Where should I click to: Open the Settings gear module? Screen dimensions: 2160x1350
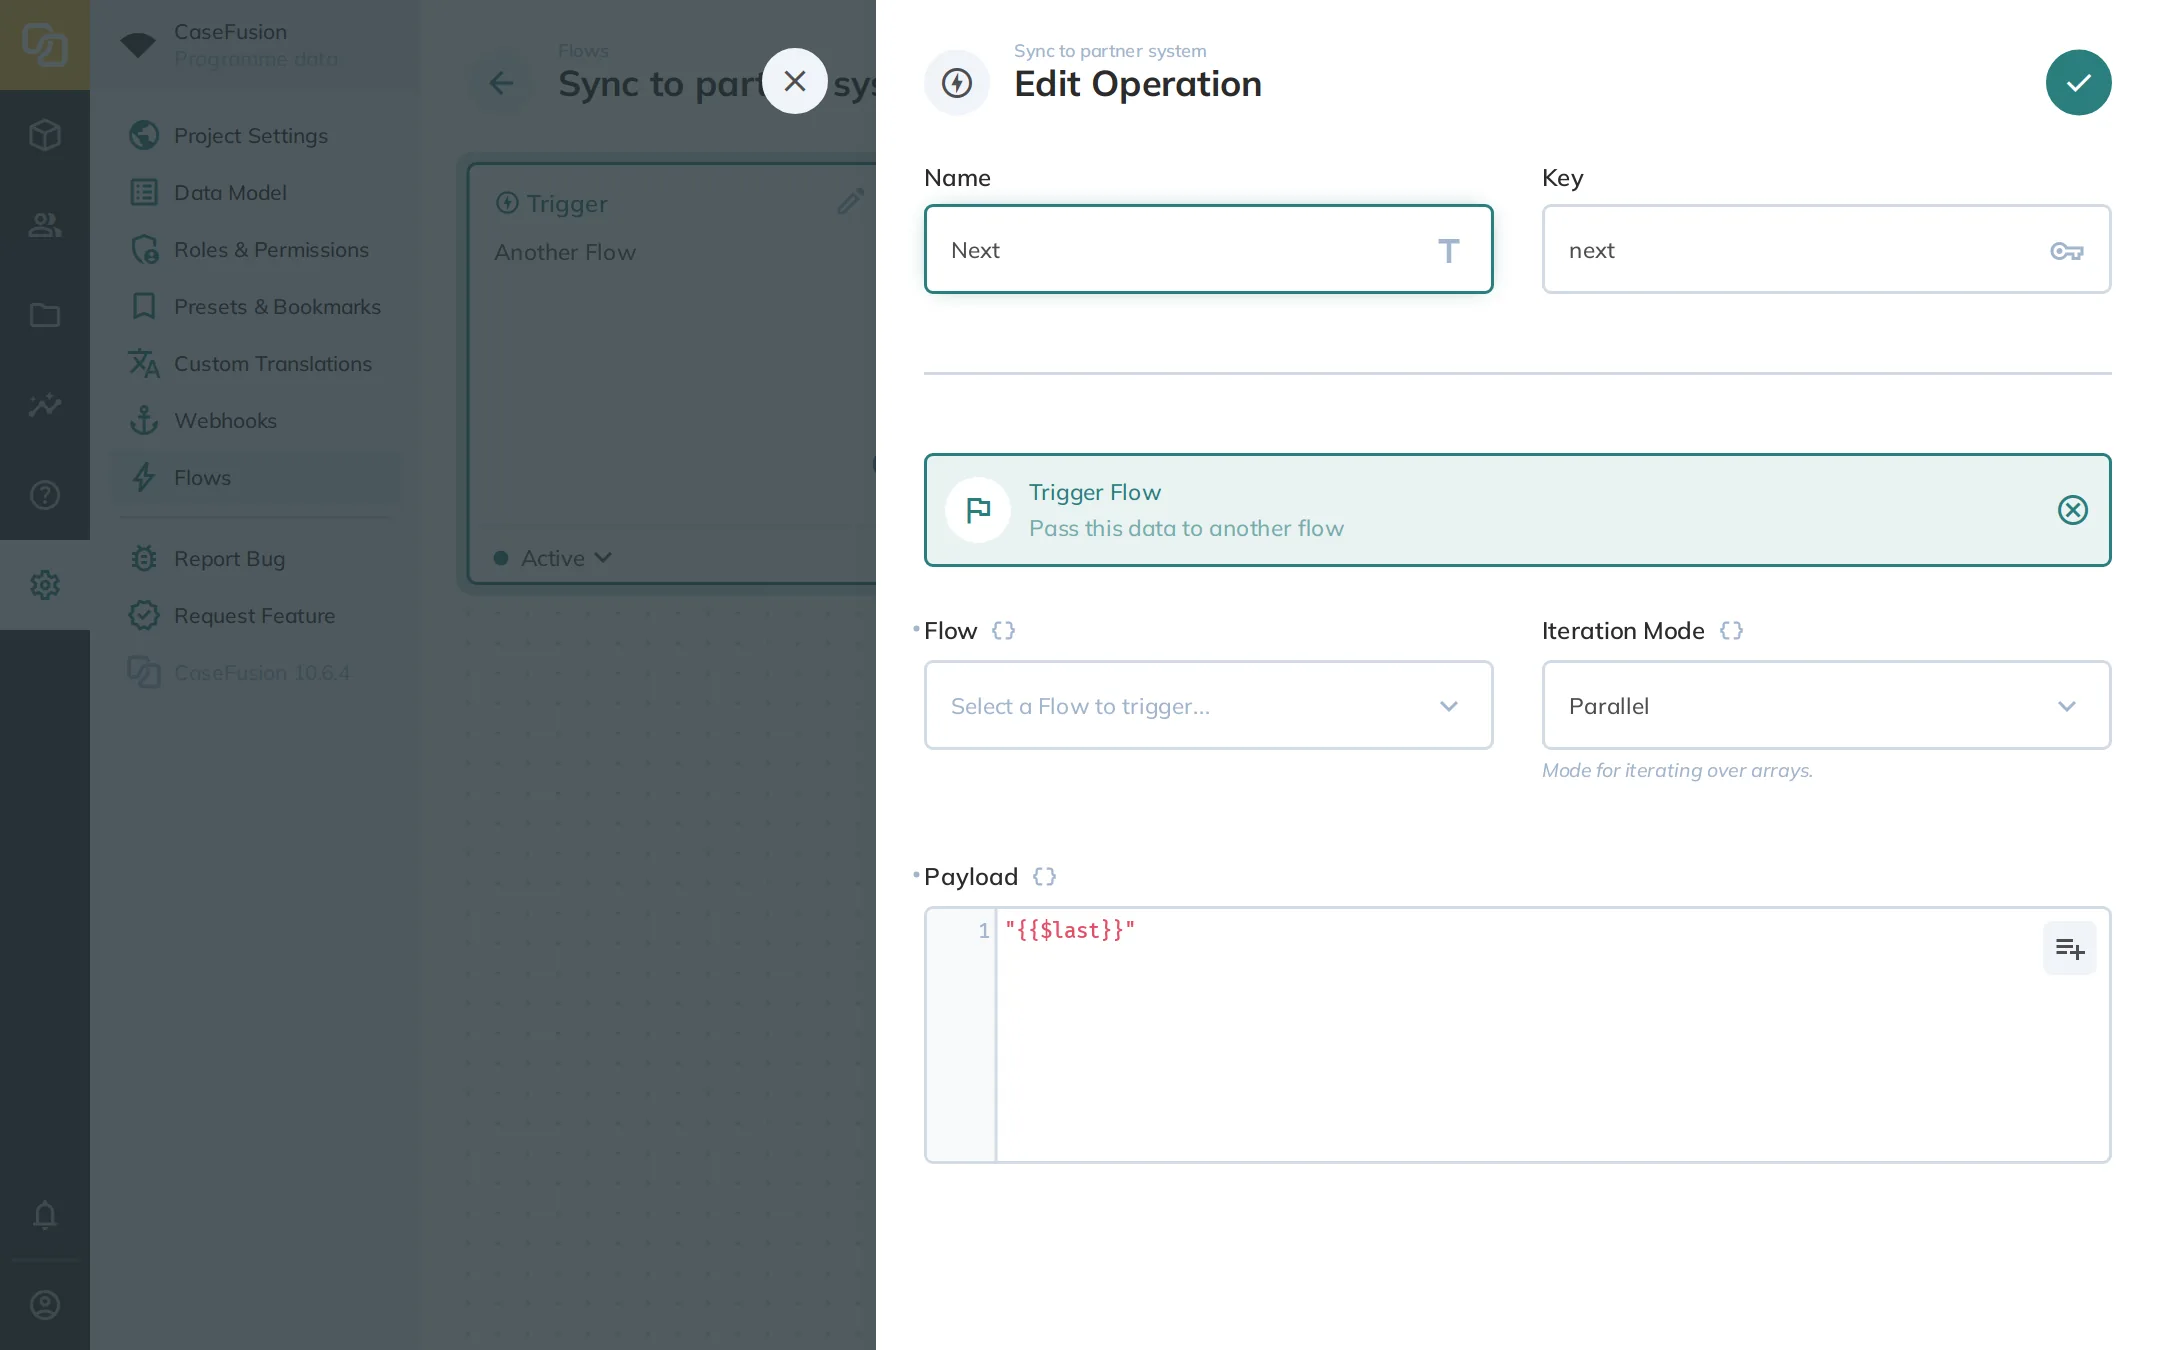pyautogui.click(x=45, y=585)
